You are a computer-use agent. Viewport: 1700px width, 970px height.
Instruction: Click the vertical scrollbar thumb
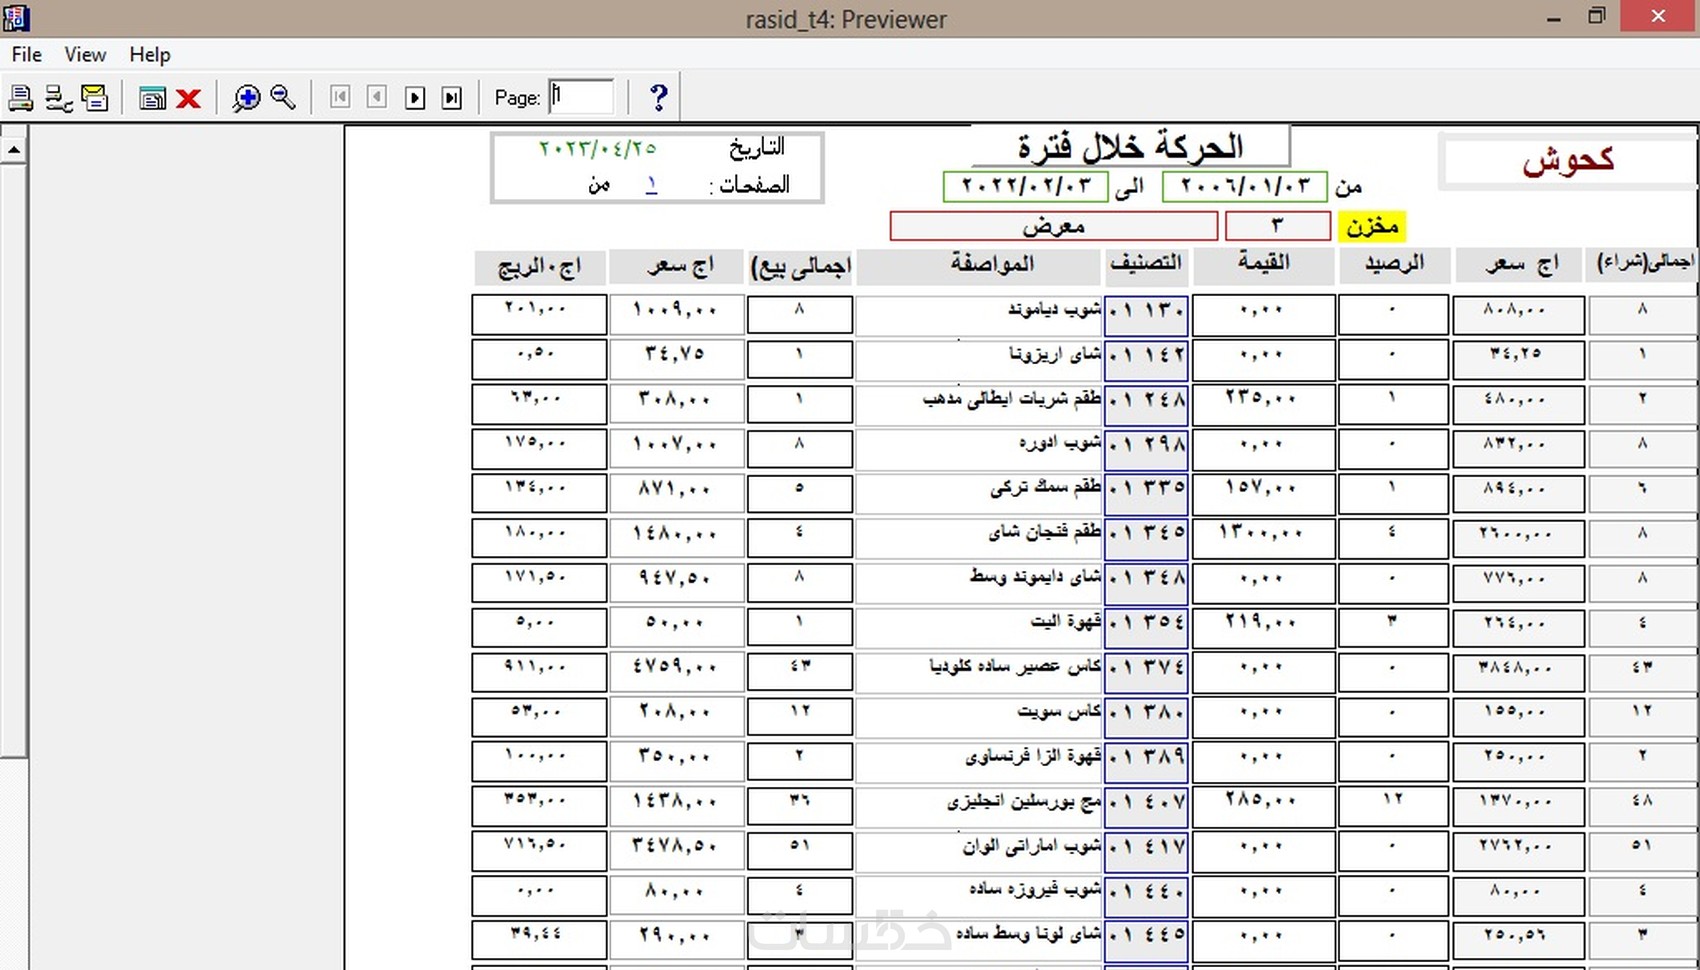(13, 461)
